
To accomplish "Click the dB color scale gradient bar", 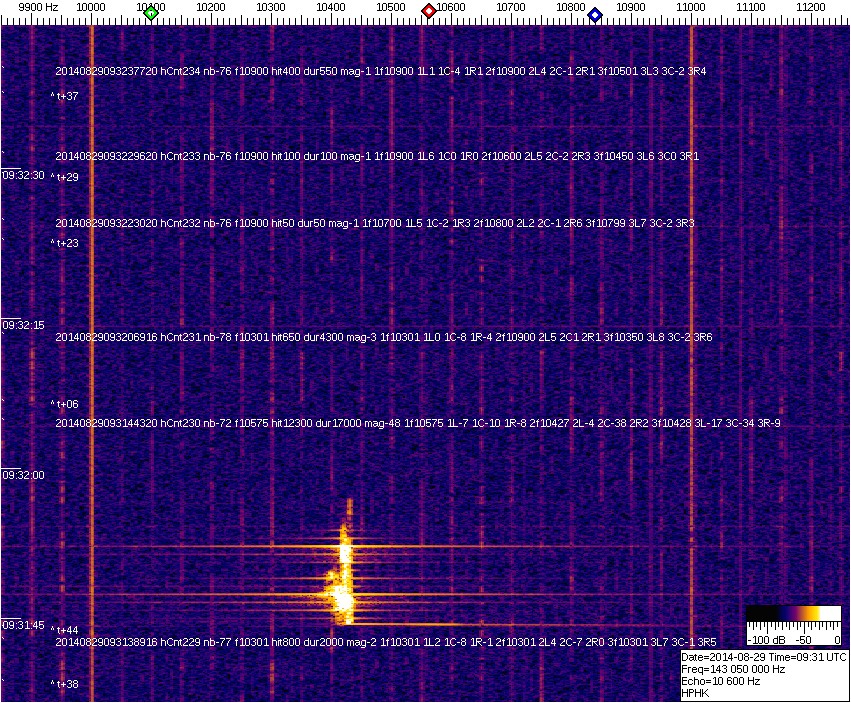I will point(793,613).
